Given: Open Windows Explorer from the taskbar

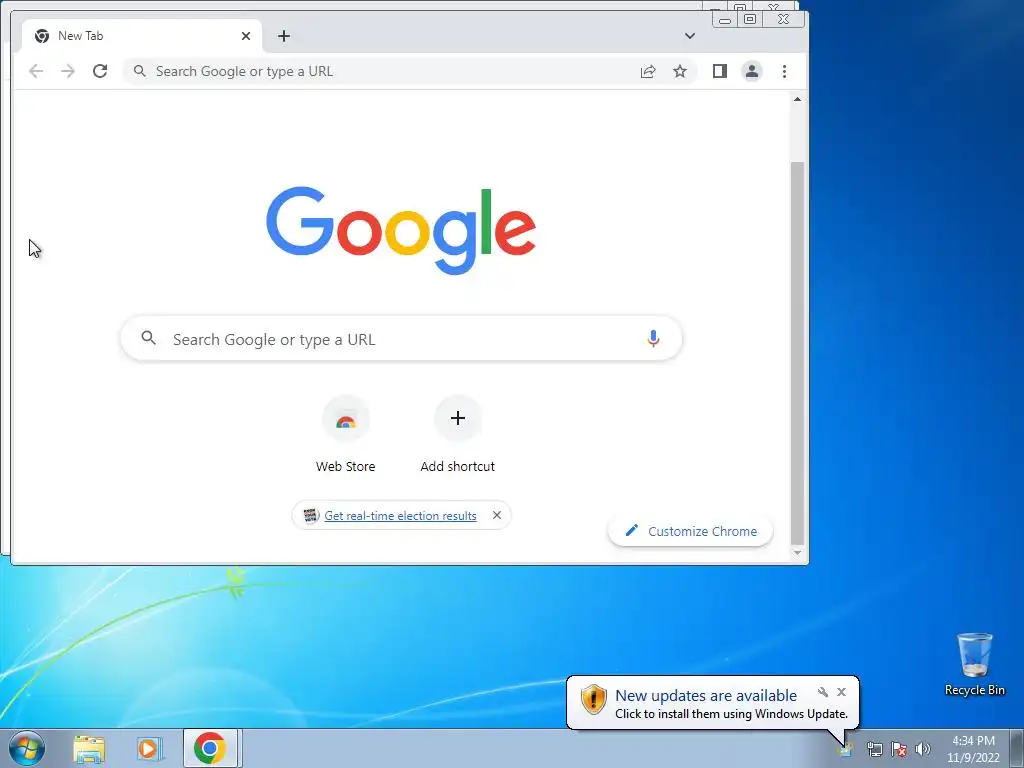Looking at the screenshot, I should coord(89,749).
